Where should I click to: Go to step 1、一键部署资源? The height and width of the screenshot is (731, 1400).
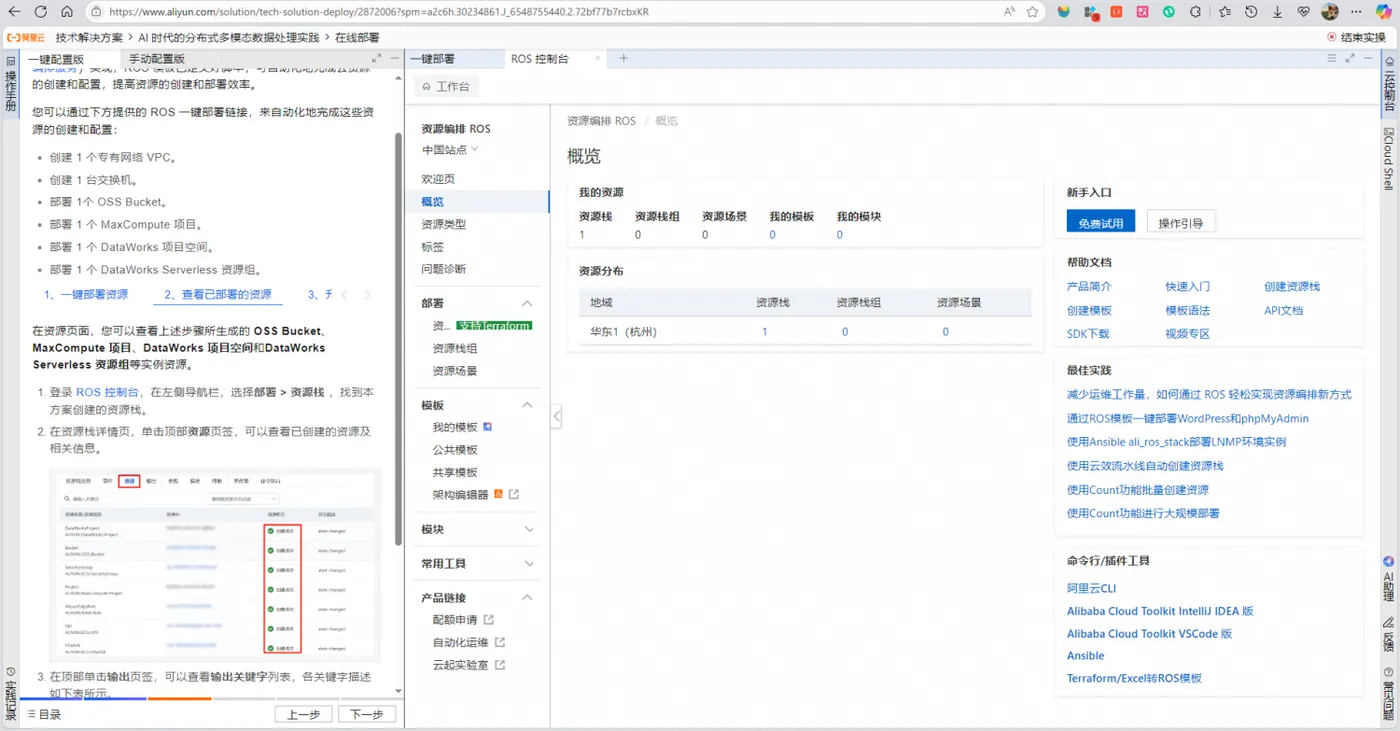86,295
